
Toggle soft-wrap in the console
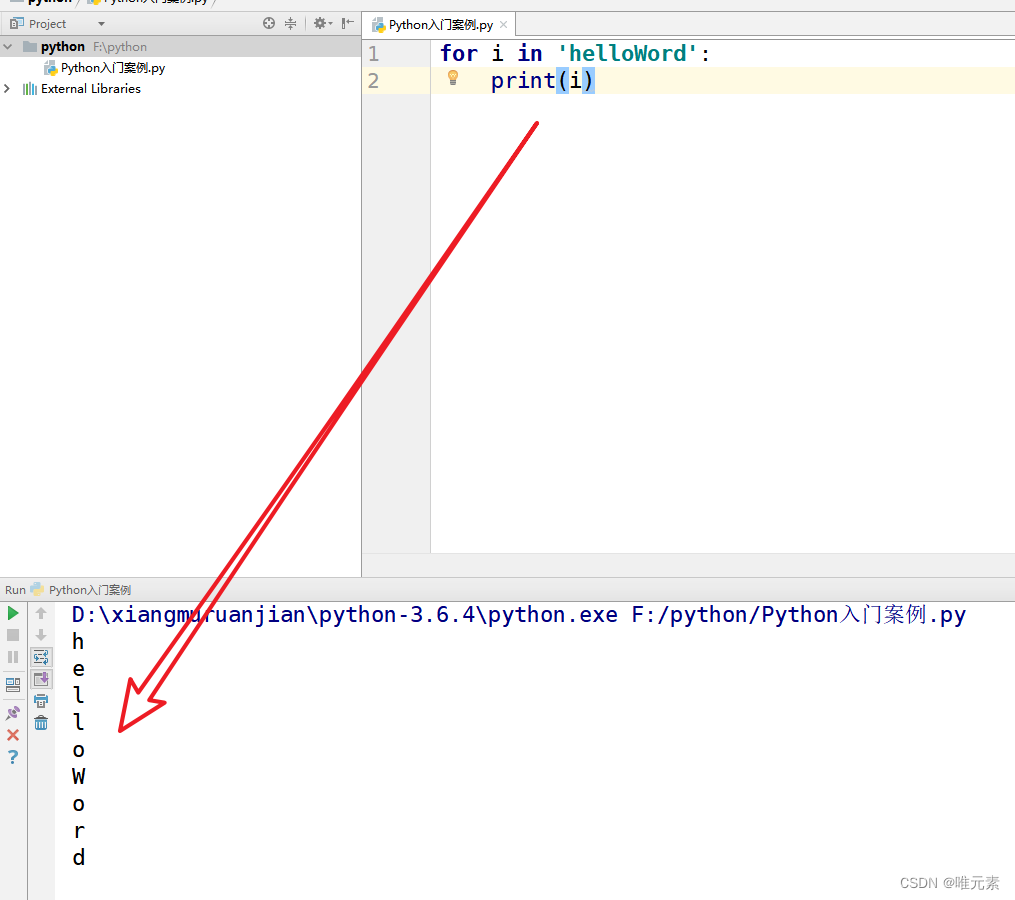pyautogui.click(x=41, y=657)
